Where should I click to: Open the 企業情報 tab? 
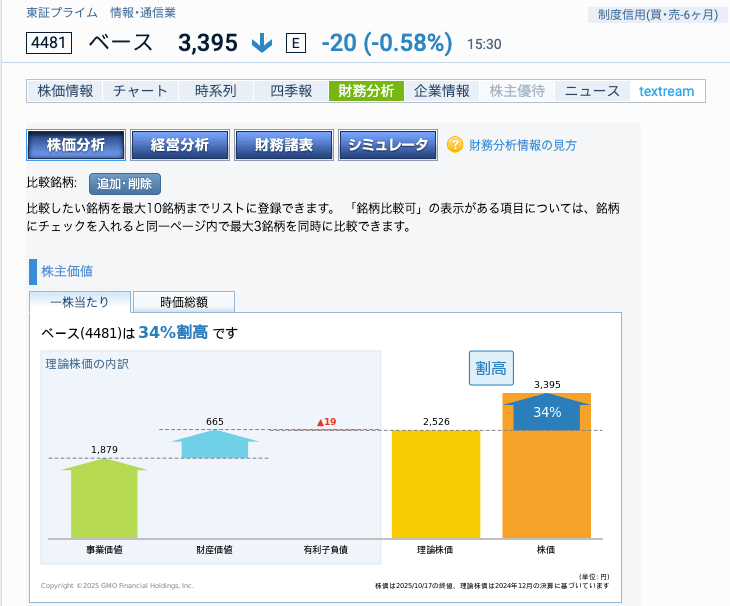pos(441,91)
